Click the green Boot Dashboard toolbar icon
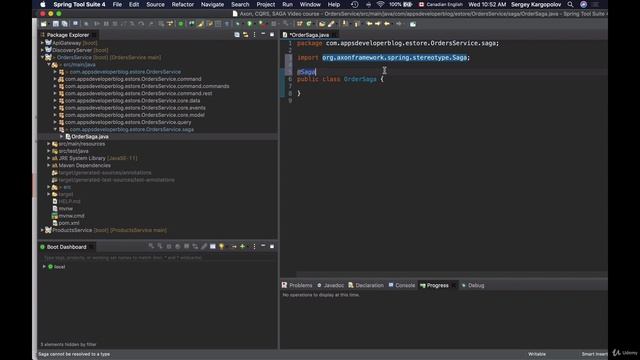 [181, 24]
